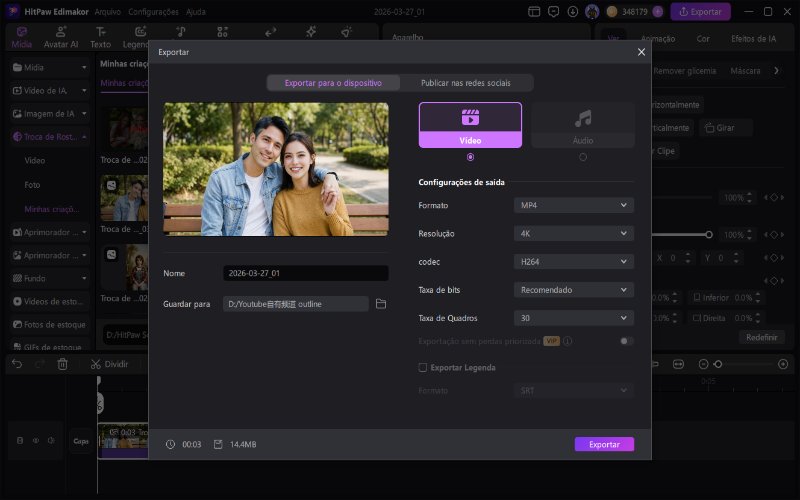800x500 pixels.
Task: Open the Formato MP4 dropdown
Action: tap(573, 205)
